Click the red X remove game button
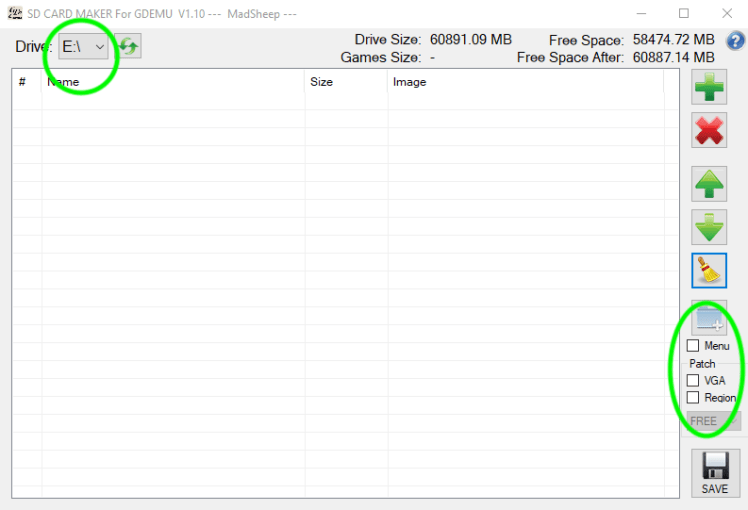Viewport: 748px width, 510px height. click(710, 131)
